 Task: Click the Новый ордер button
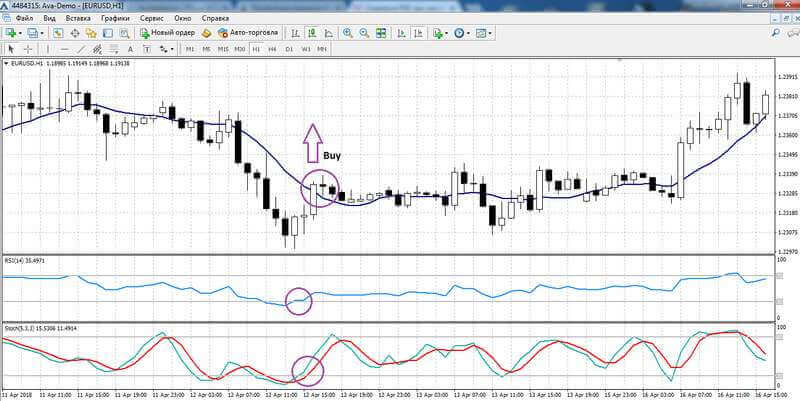(167, 33)
